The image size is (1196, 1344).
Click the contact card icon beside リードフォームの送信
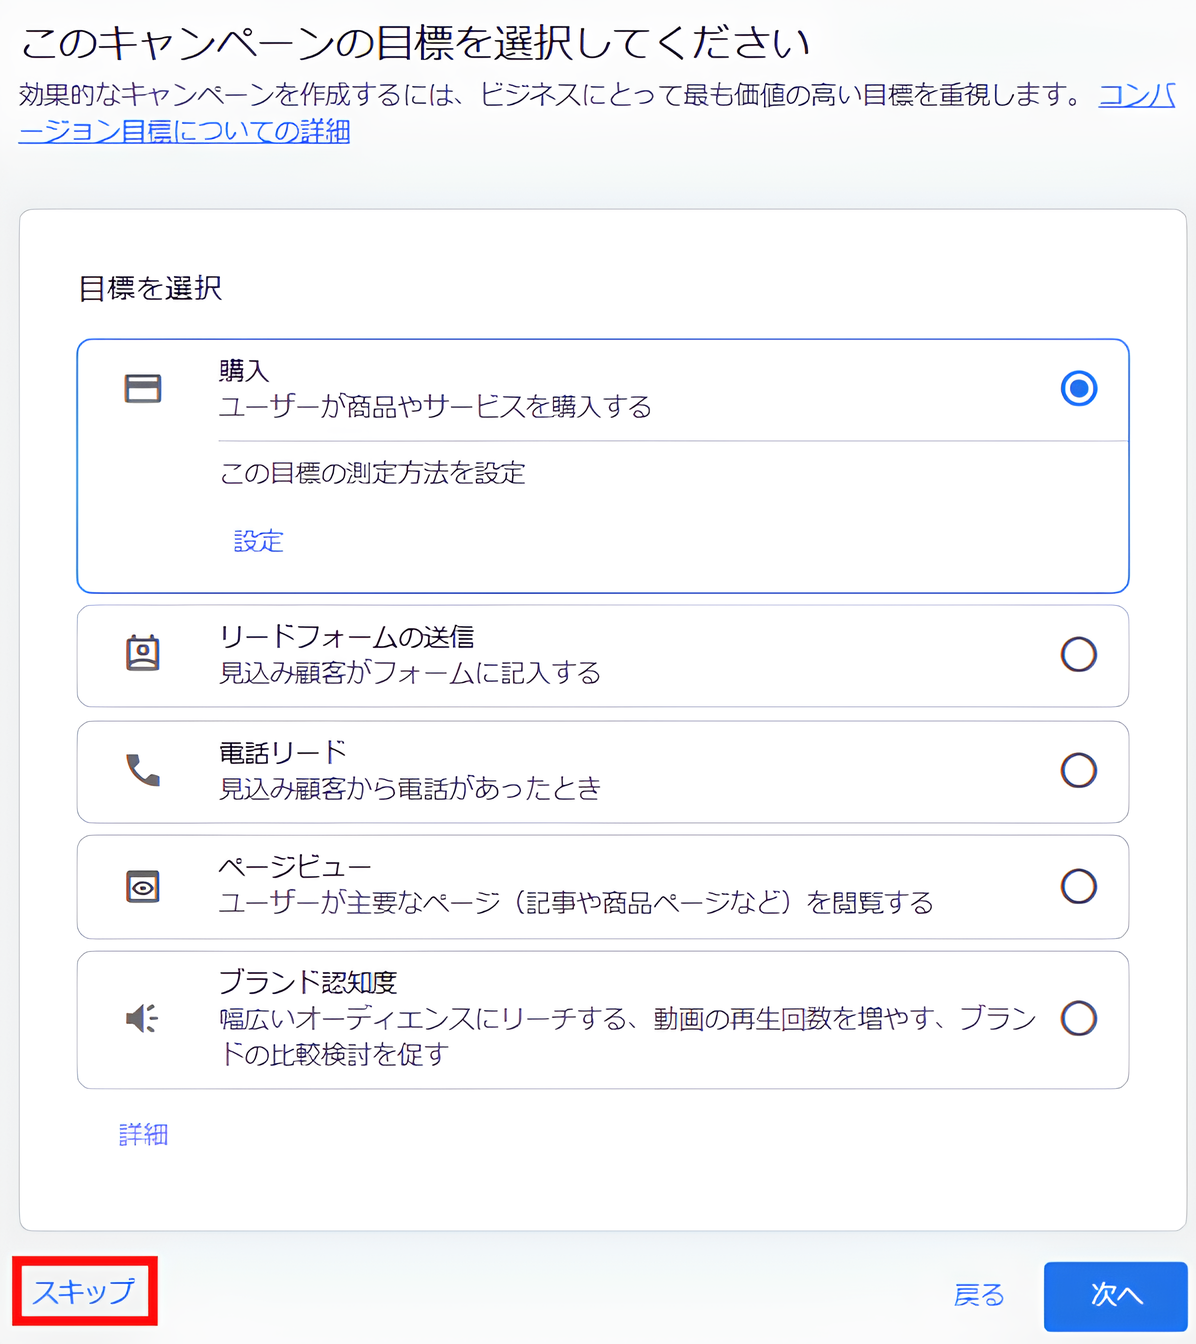(143, 654)
